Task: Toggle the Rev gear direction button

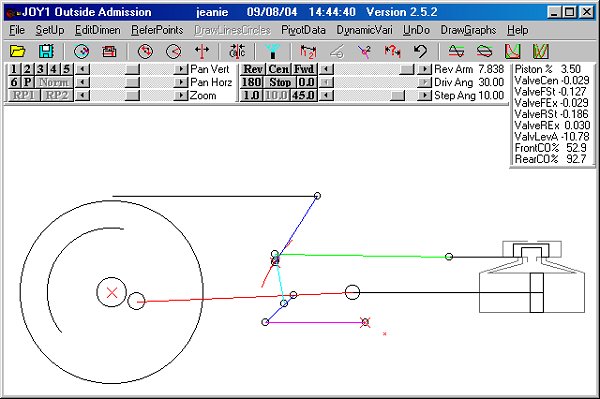Action: click(253, 69)
